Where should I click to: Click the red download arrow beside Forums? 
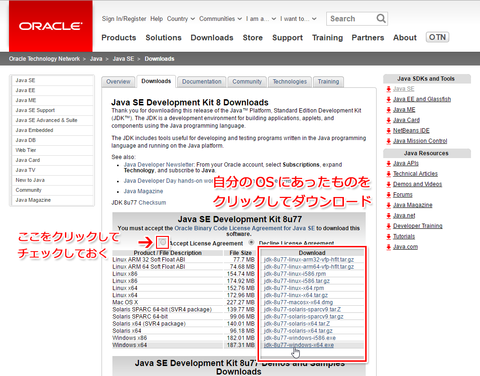388,195
